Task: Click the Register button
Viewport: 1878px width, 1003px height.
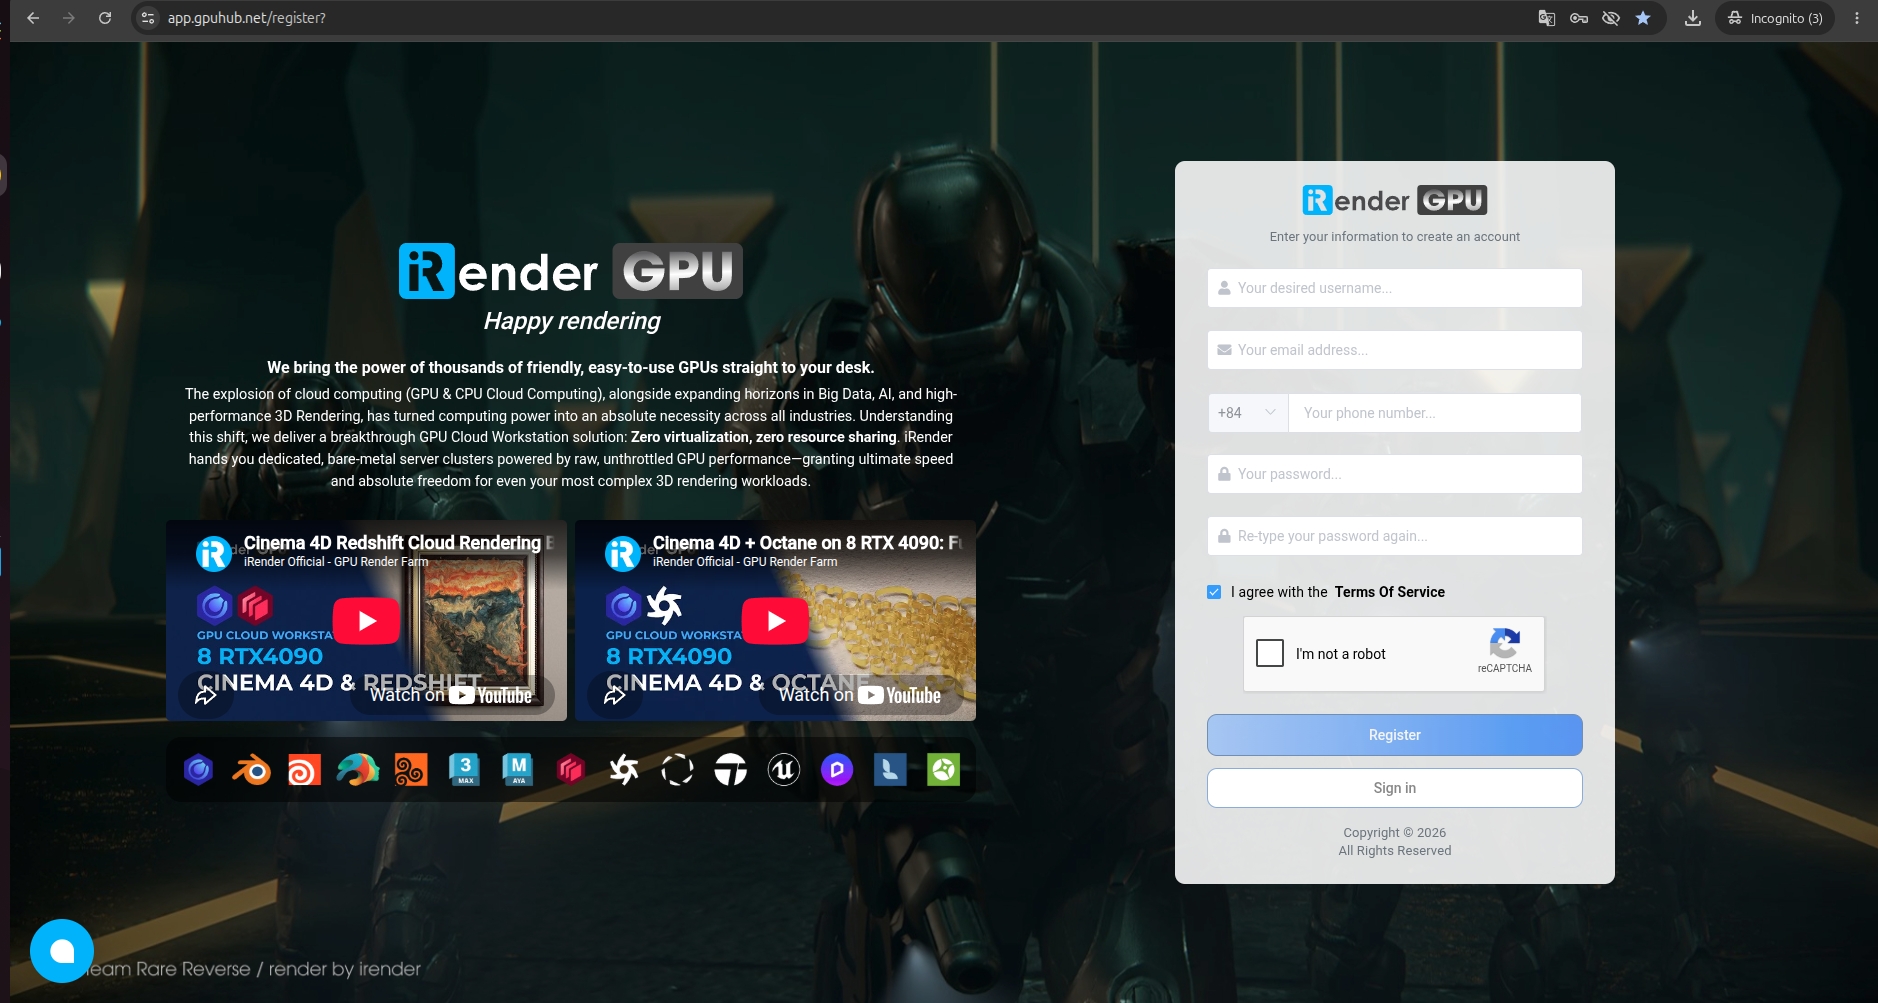Action: pos(1395,735)
